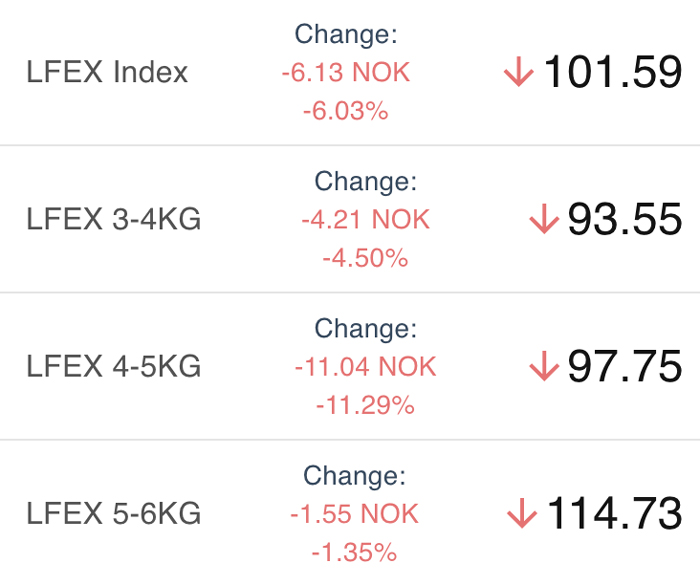Click the -1.55 NOK change value
This screenshot has height=585, width=700.
click(x=354, y=514)
